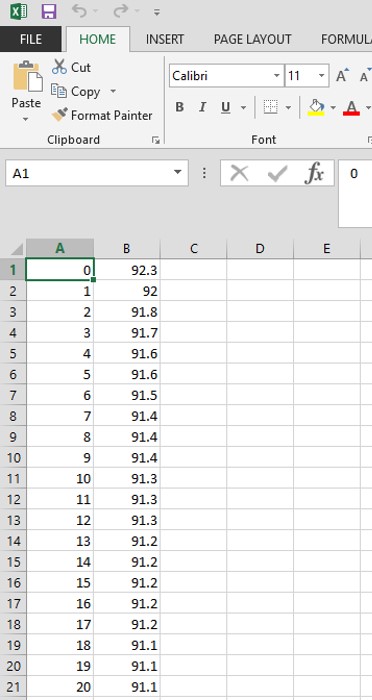Click the formula bar showing 0
This screenshot has height=700, width=372.
[355, 193]
